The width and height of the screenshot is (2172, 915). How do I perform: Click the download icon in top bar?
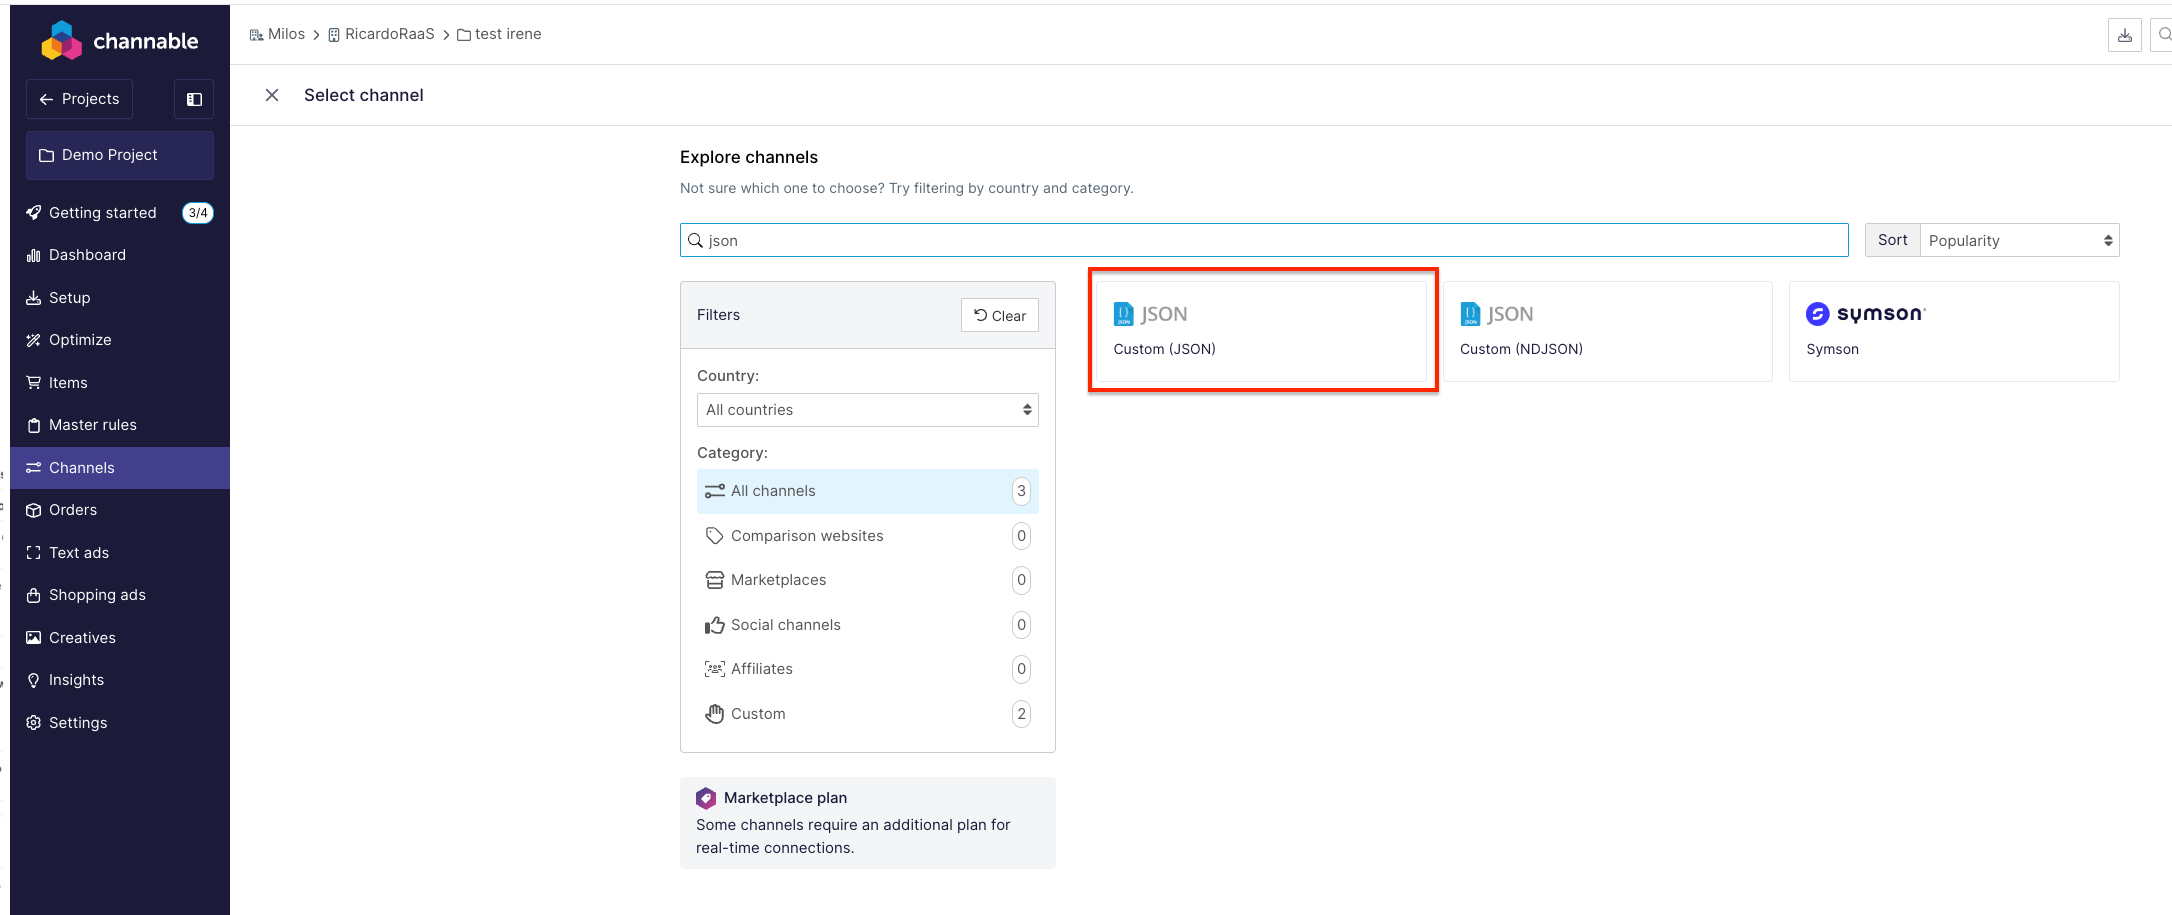2124,35
